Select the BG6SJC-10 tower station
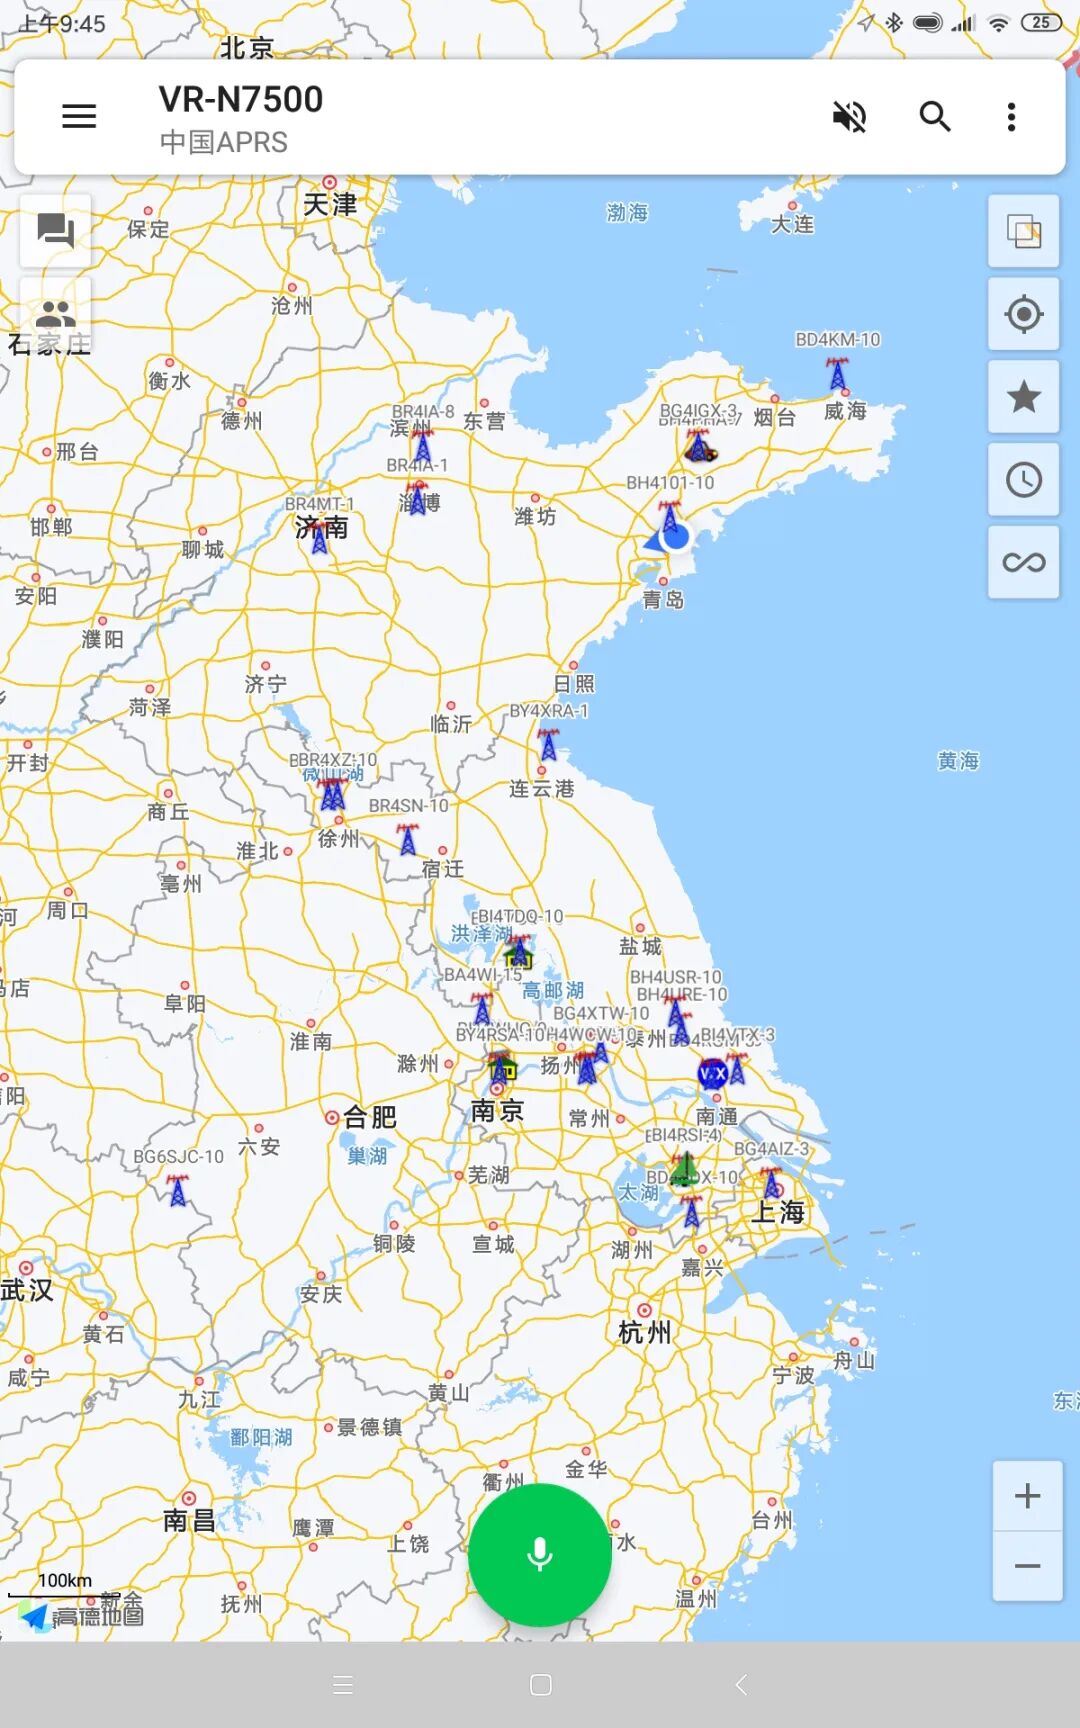This screenshot has height=1728, width=1080. pyautogui.click(x=178, y=1190)
